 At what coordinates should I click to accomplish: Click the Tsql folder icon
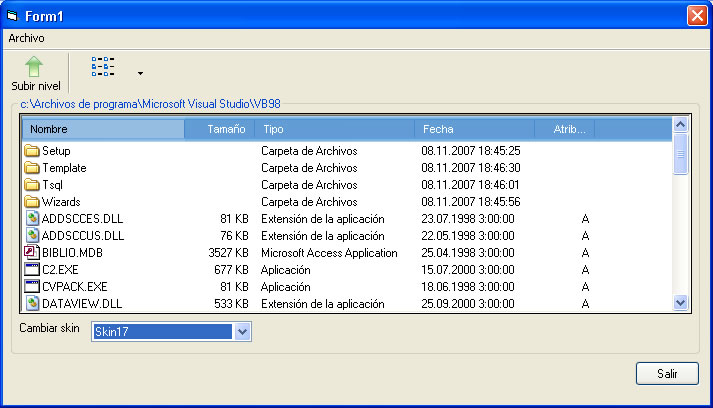(x=31, y=185)
